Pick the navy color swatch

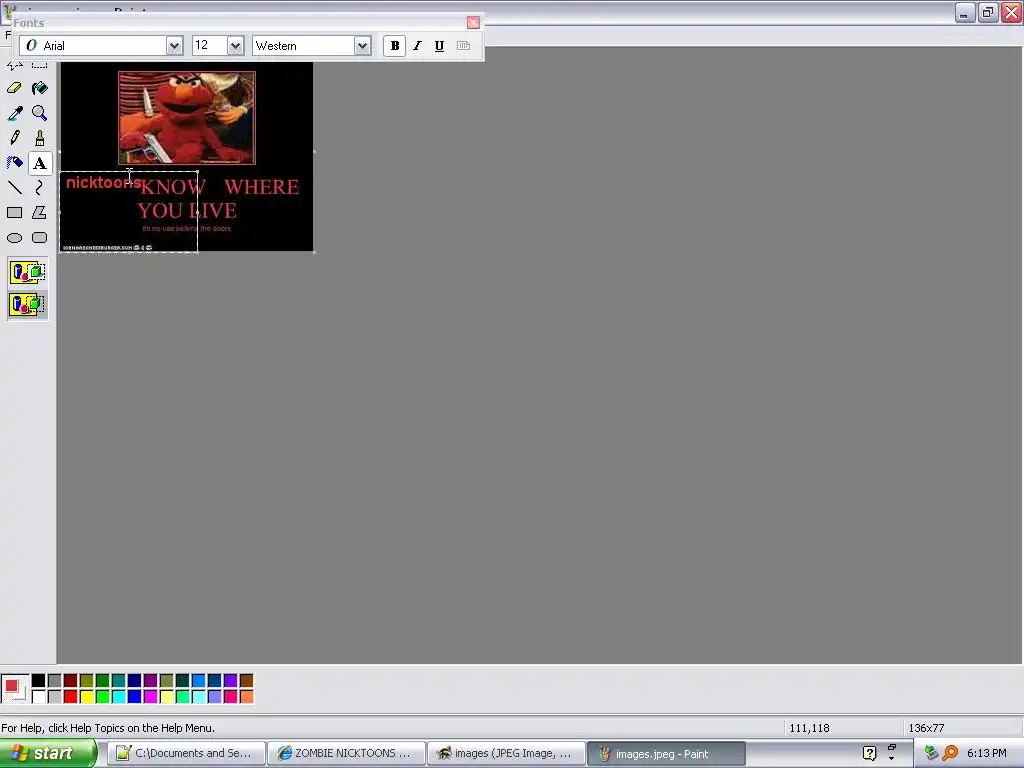coord(135,681)
